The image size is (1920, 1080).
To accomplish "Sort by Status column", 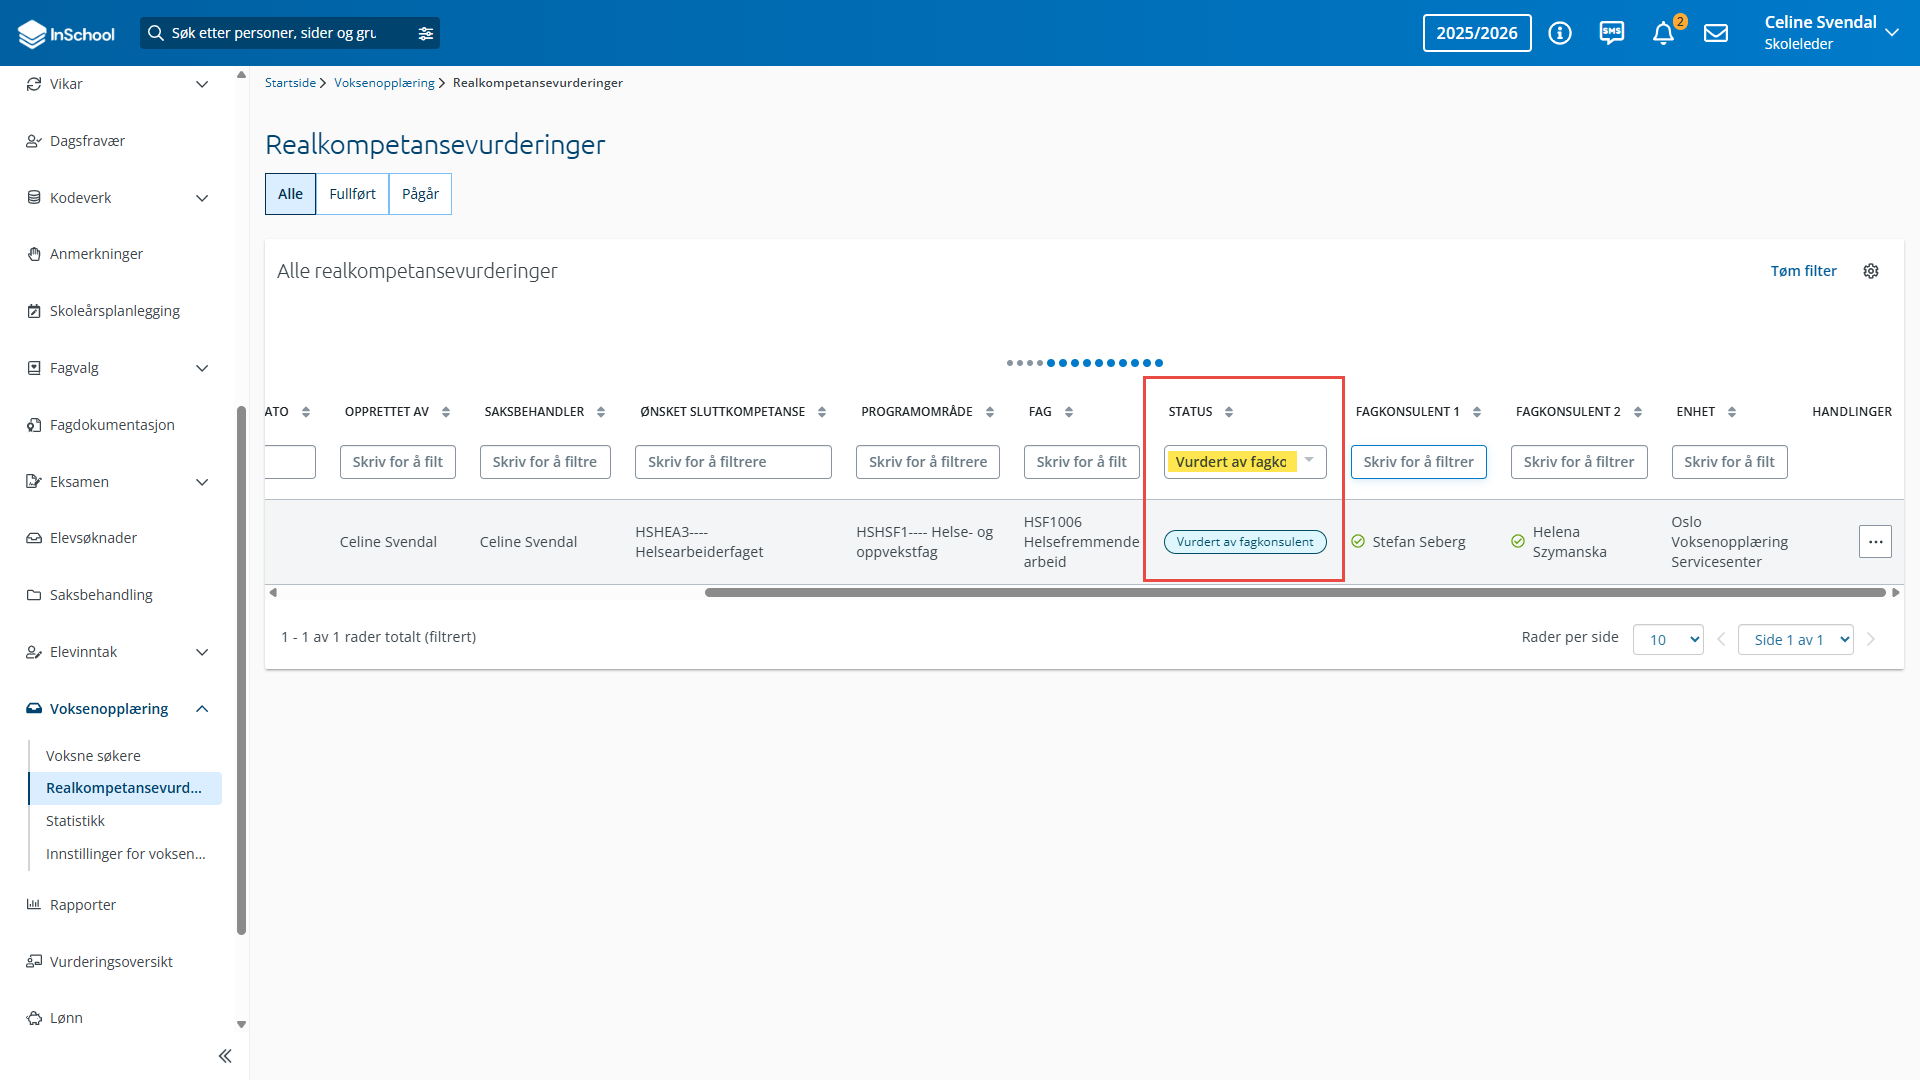I will 1229,412.
